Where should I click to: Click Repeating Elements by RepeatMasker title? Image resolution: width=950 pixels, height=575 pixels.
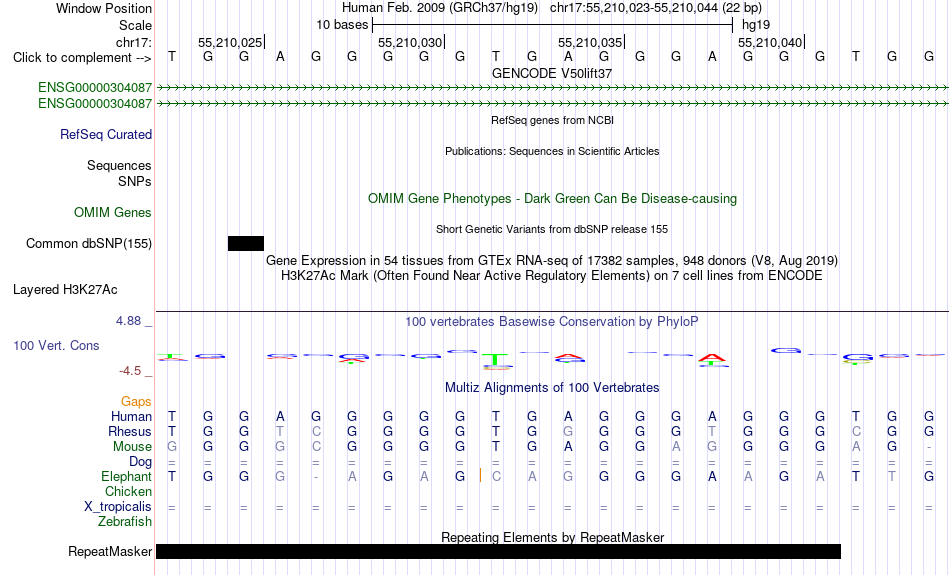[x=552, y=537]
